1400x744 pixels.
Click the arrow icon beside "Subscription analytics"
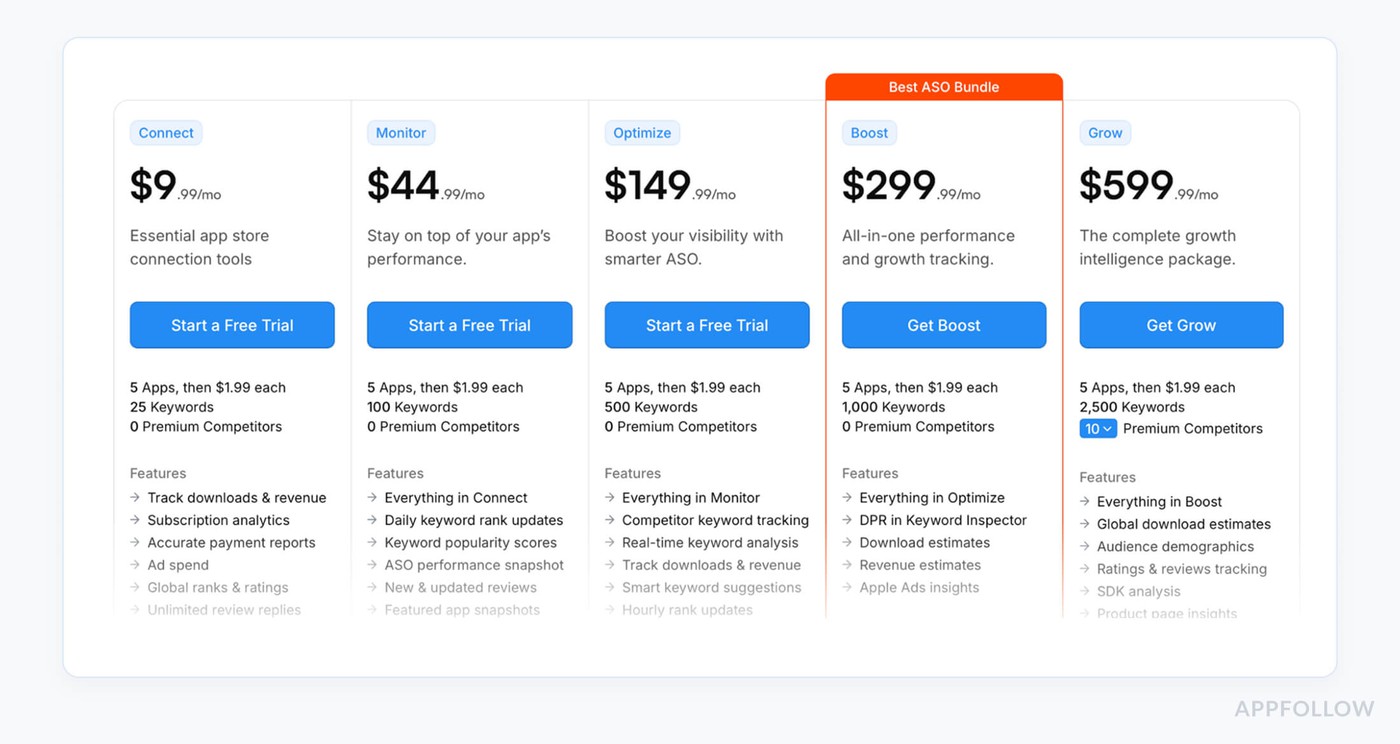point(133,520)
